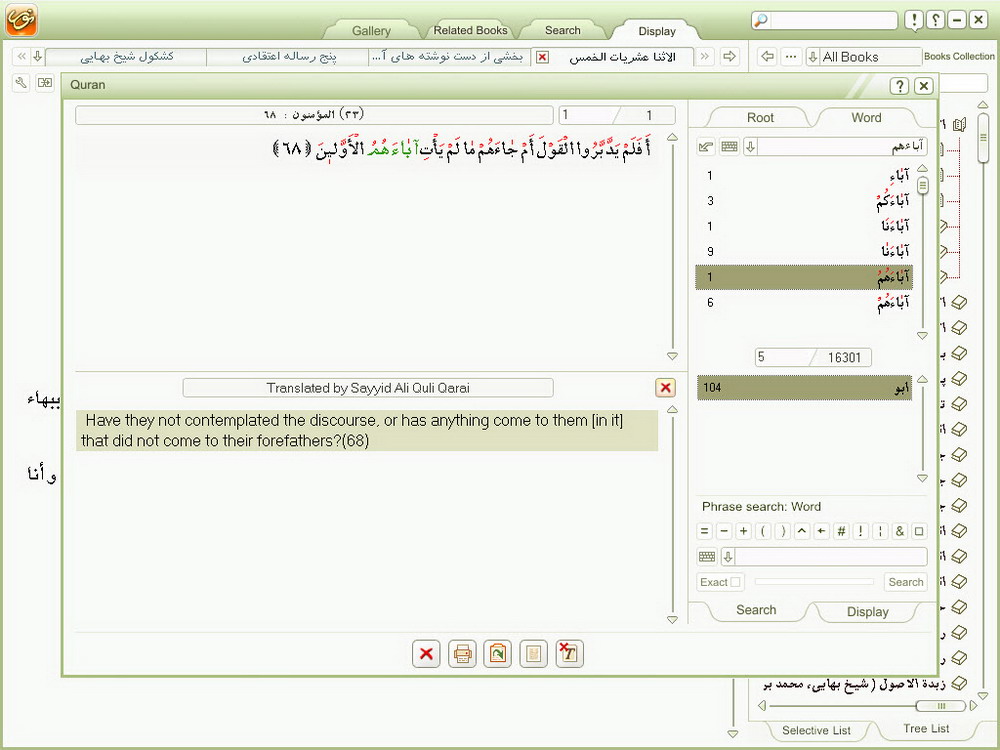Insert the ampersand operator in phrase search
The height and width of the screenshot is (750, 1000).
[x=899, y=531]
